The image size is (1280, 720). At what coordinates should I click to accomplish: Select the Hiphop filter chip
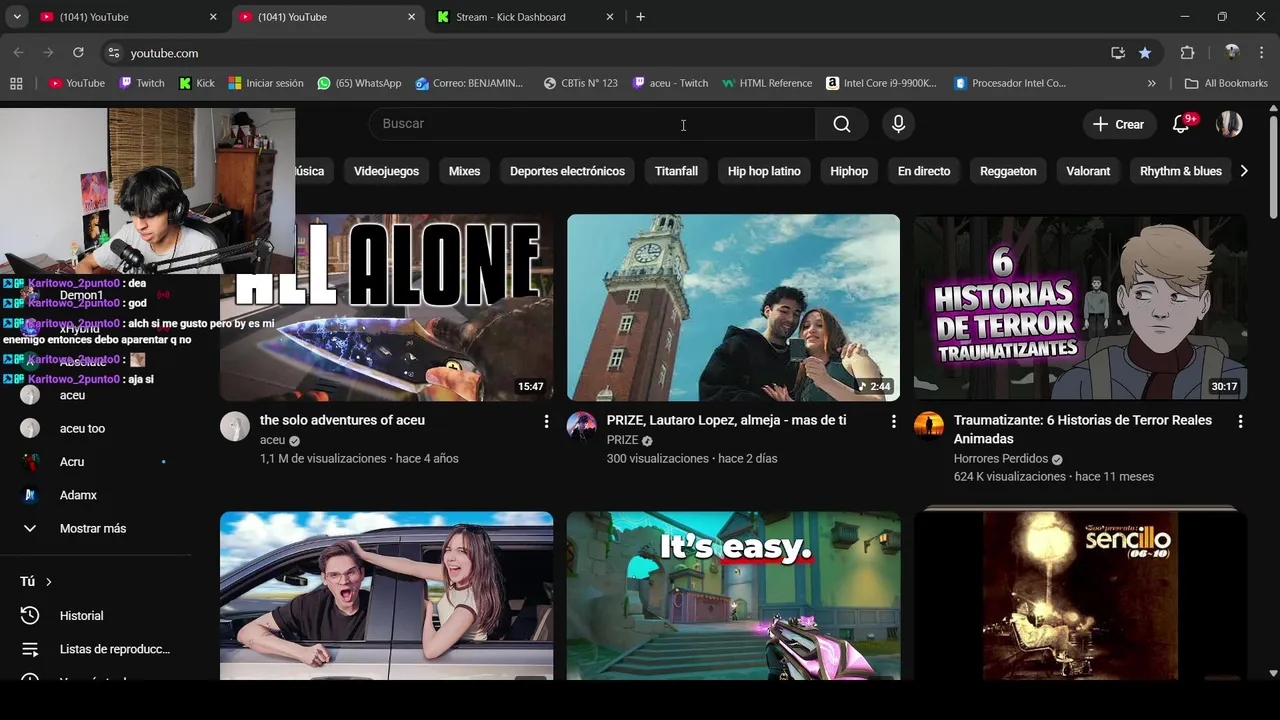[x=849, y=171]
